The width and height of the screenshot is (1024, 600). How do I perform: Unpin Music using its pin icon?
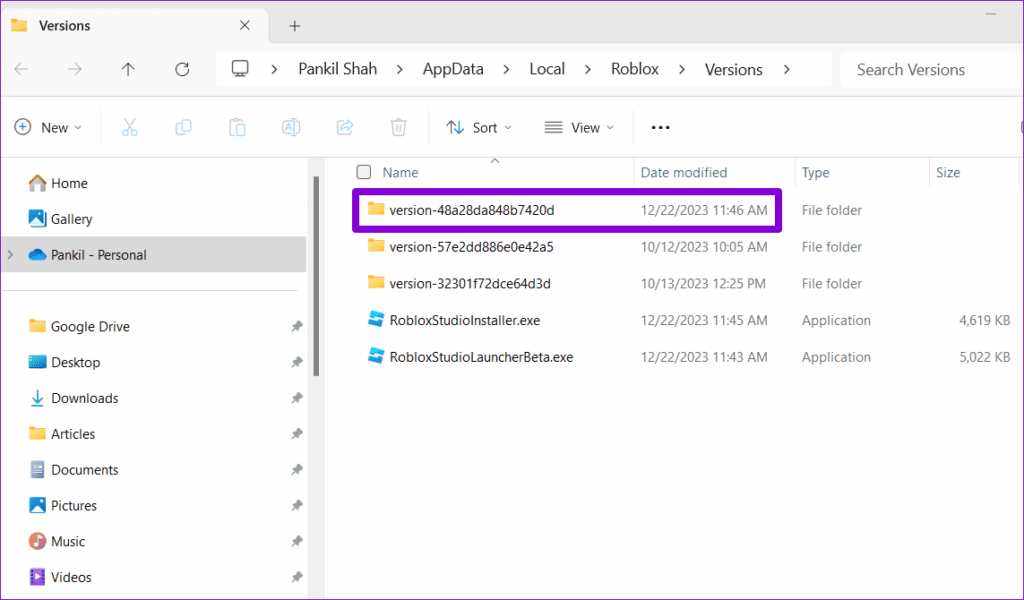pos(296,541)
